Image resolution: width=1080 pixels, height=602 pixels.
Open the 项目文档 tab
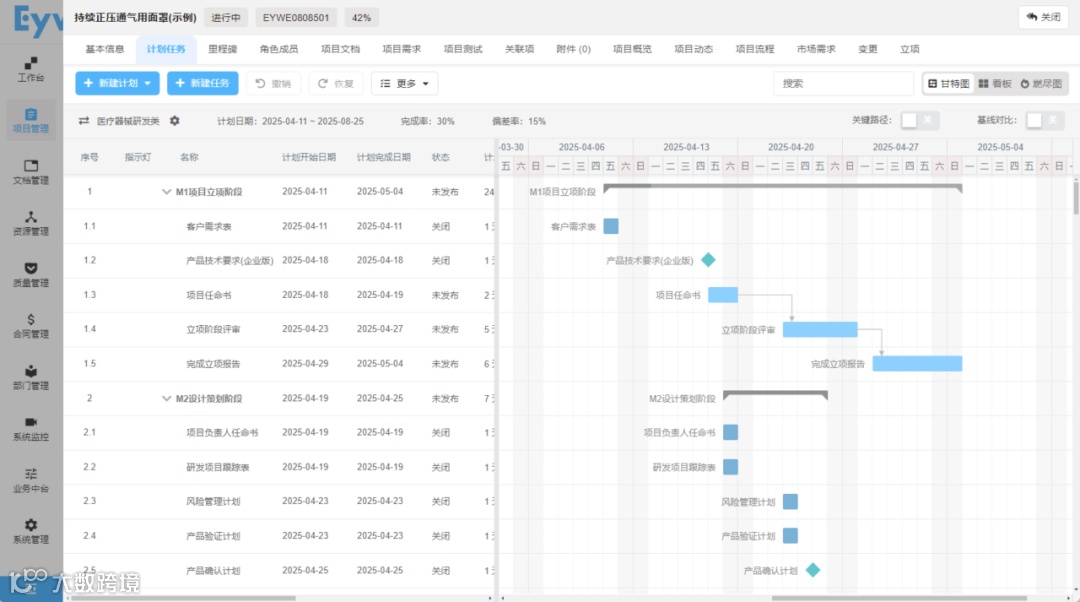coord(340,49)
